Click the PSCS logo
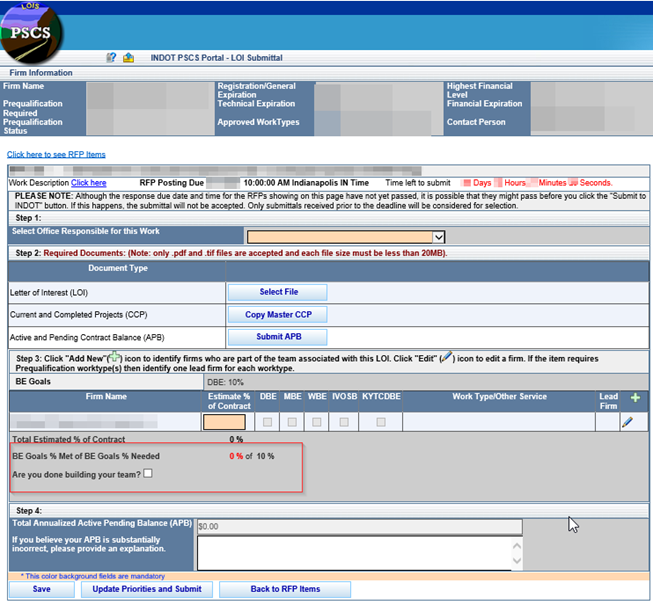 click(x=31, y=32)
